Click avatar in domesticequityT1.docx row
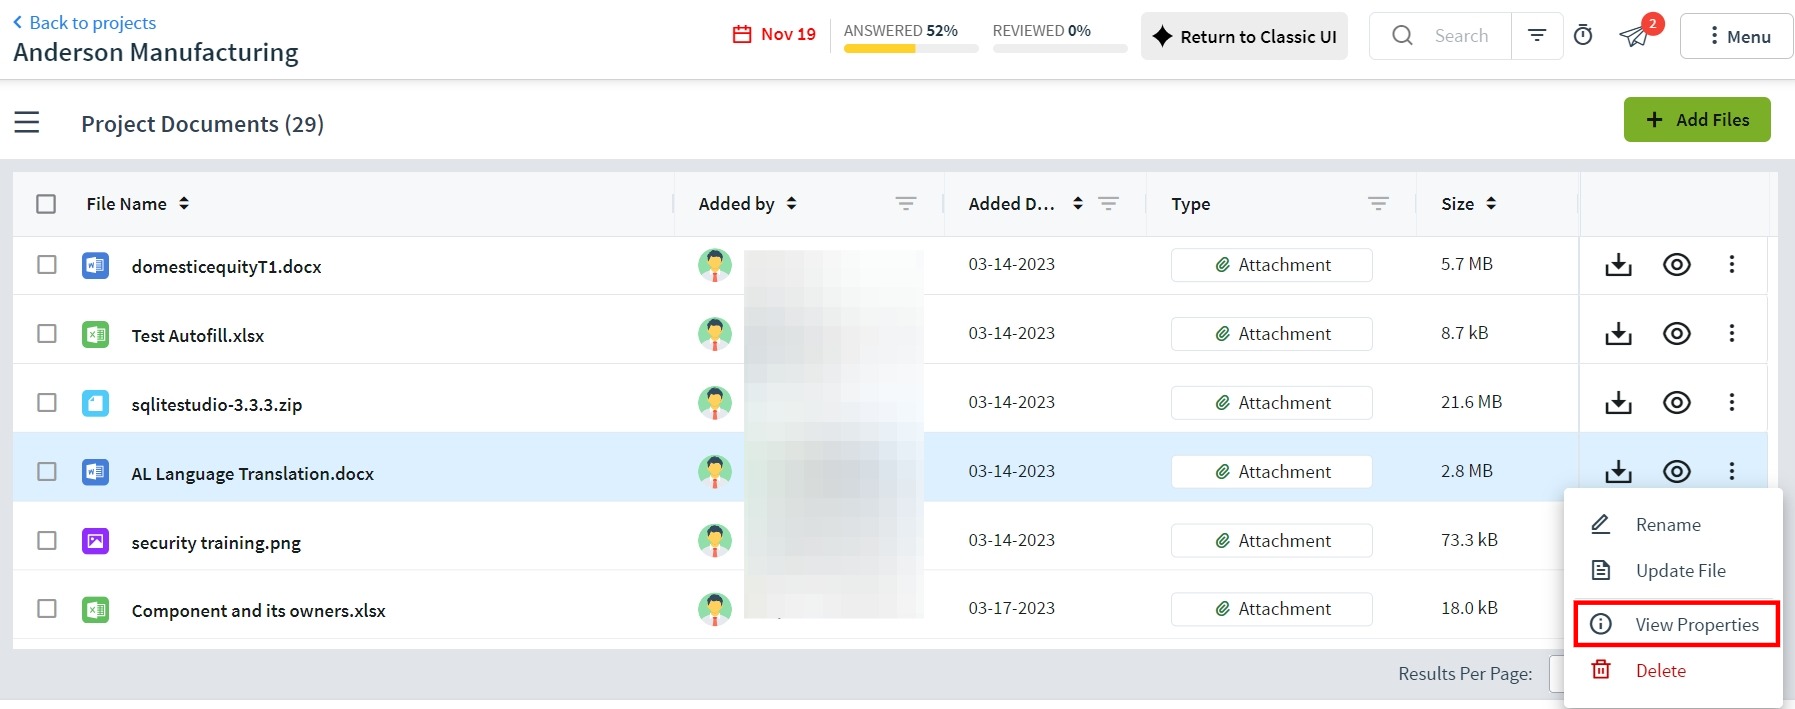1795x709 pixels. [715, 265]
